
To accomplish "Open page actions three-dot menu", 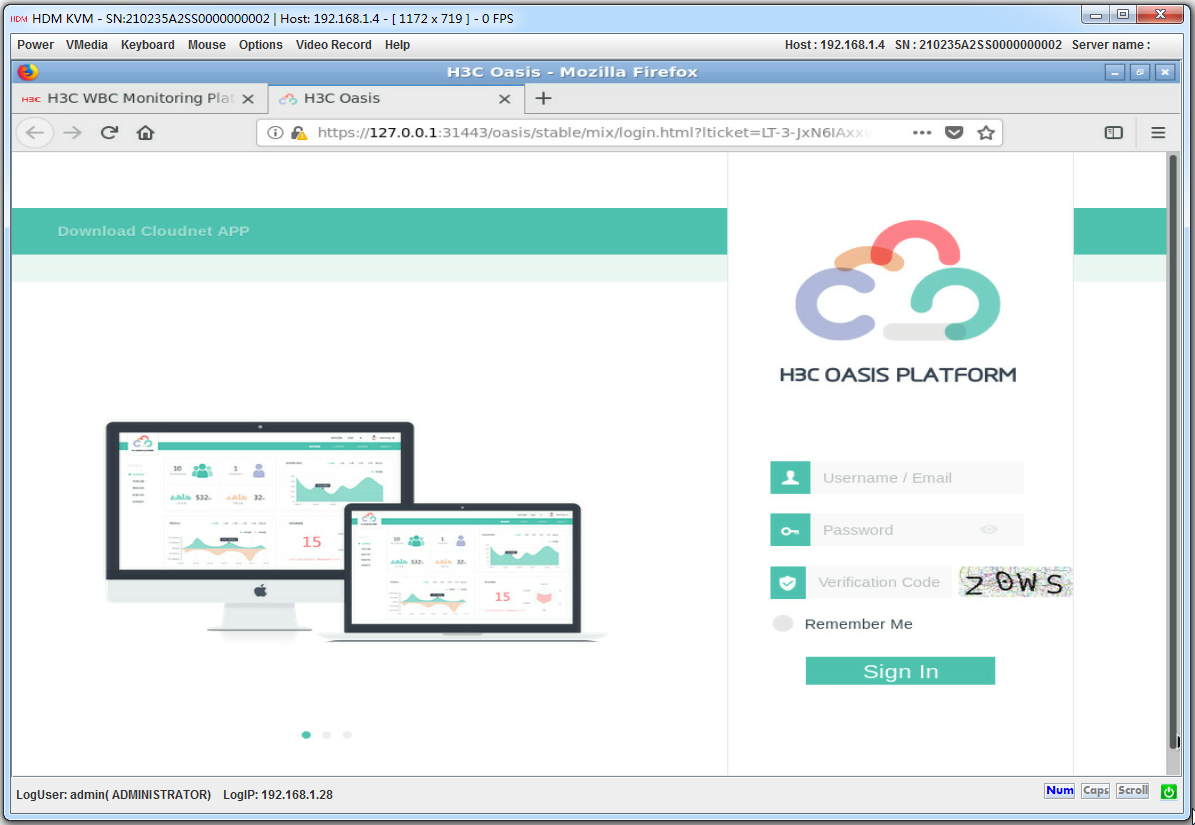I will click(x=922, y=133).
